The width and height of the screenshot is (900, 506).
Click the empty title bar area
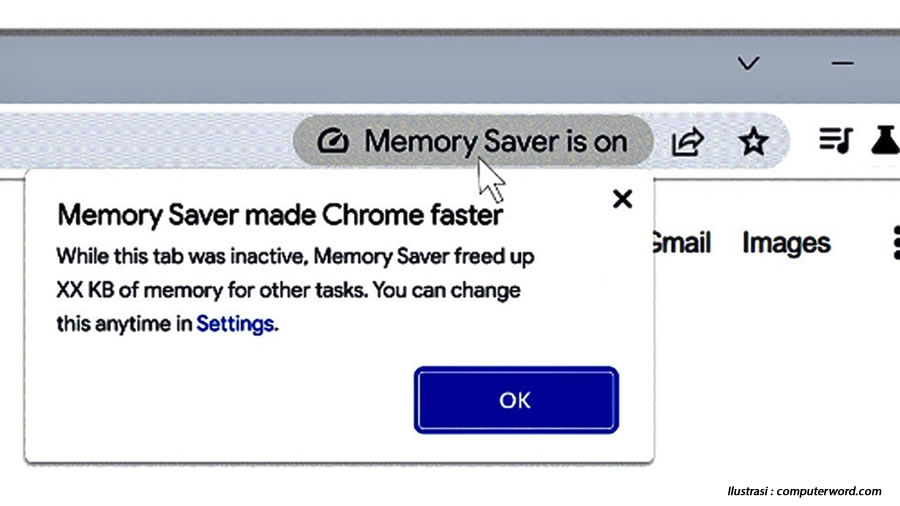click(x=367, y=68)
